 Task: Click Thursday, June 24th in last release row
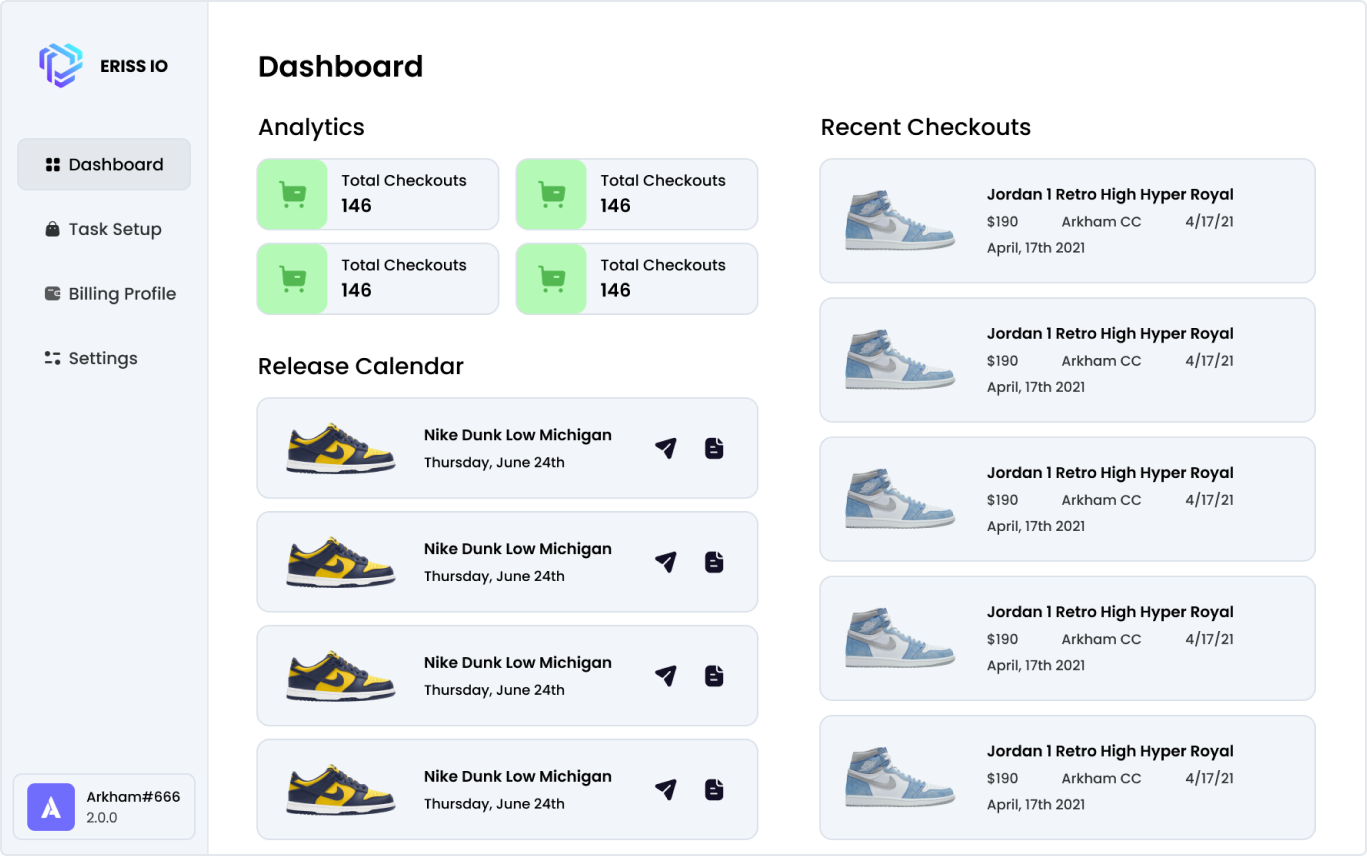[x=494, y=804]
